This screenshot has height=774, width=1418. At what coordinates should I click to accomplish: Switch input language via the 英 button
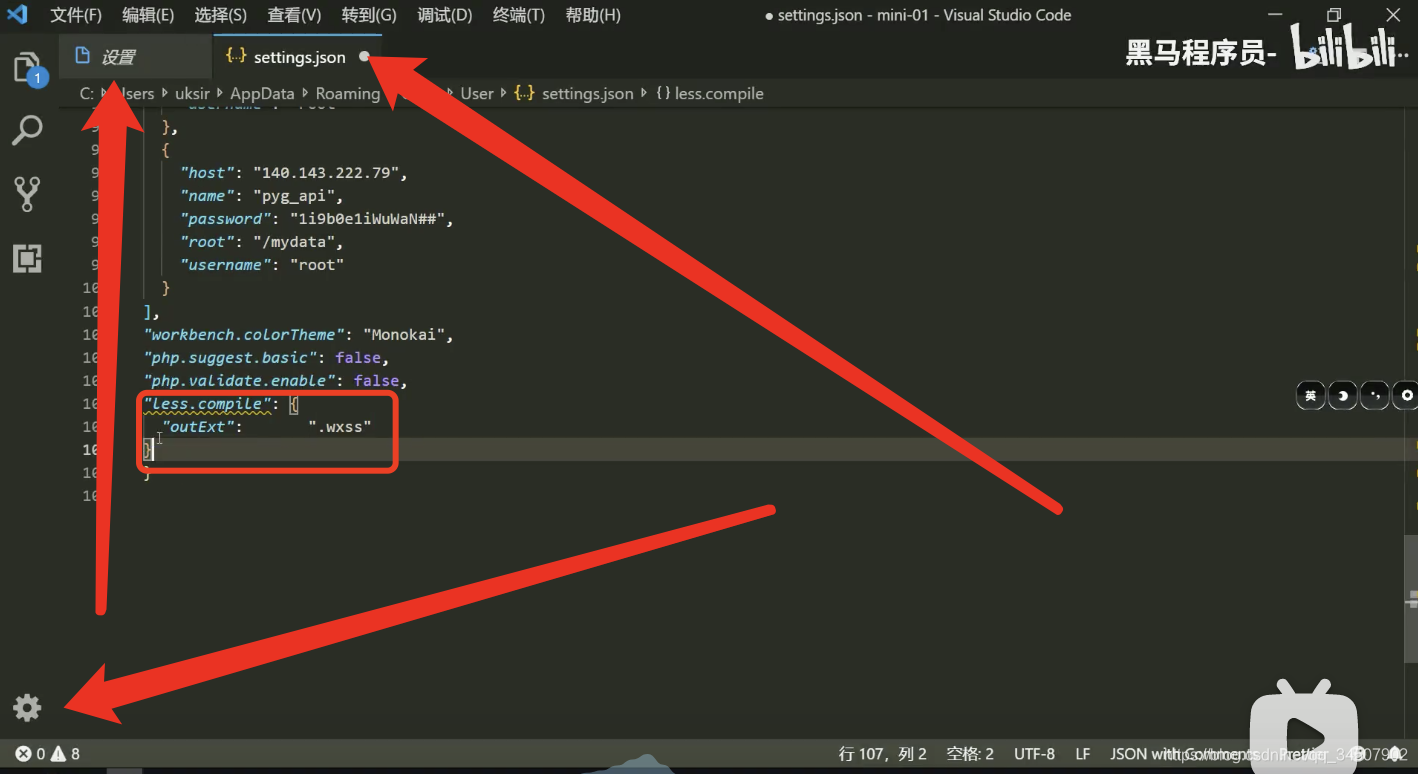pos(1310,395)
